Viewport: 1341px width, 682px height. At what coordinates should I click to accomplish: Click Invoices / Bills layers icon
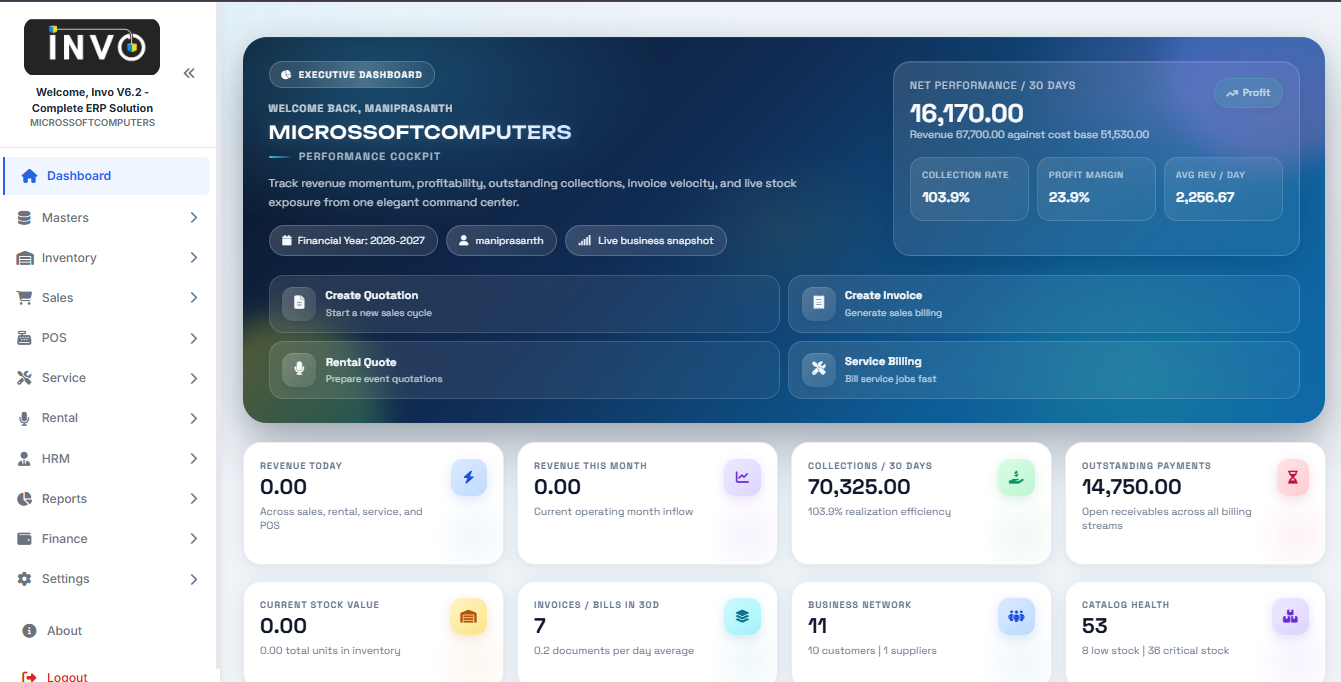742,617
